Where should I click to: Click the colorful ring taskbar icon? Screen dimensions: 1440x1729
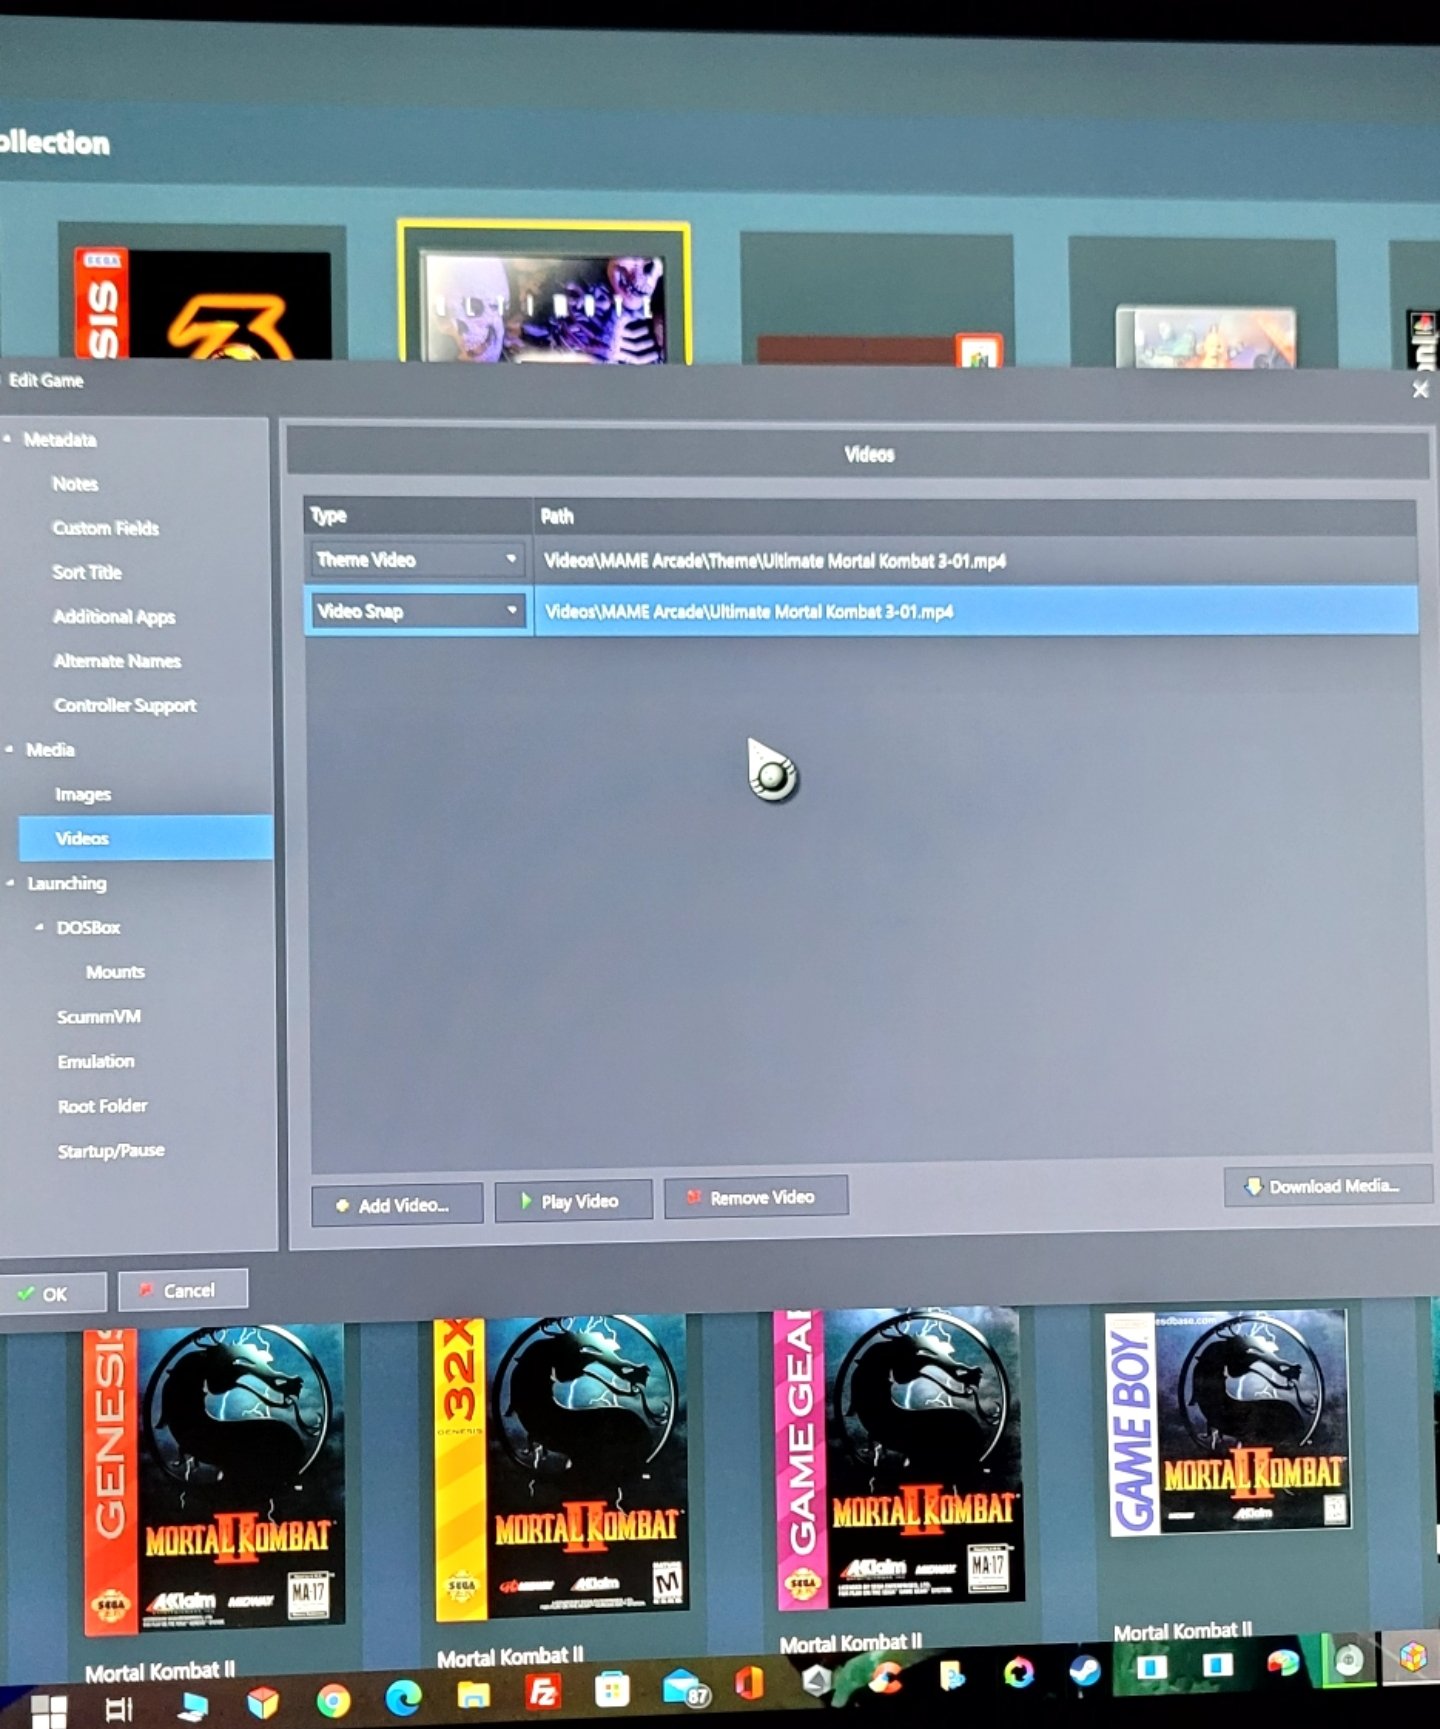1018,1672
